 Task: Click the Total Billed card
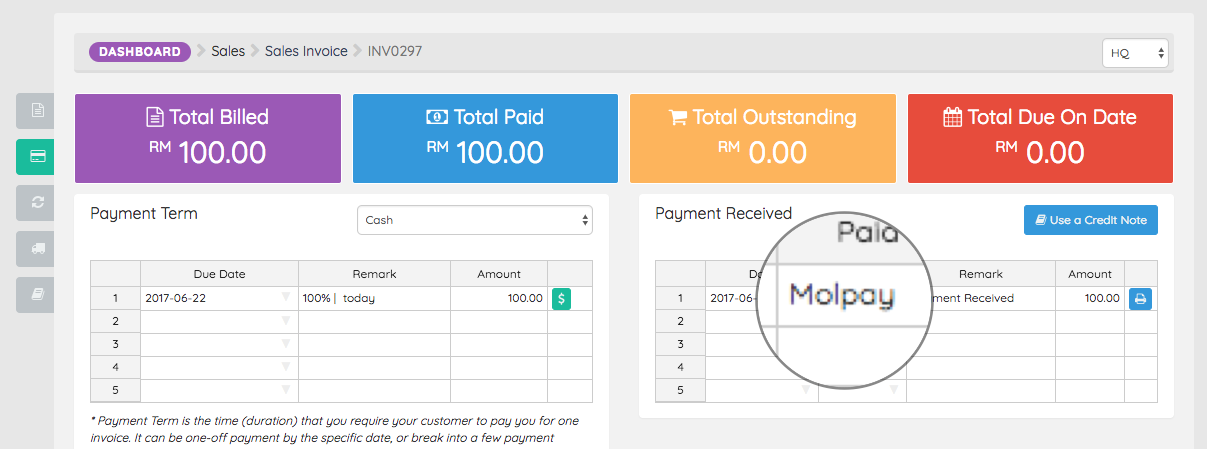coord(208,138)
